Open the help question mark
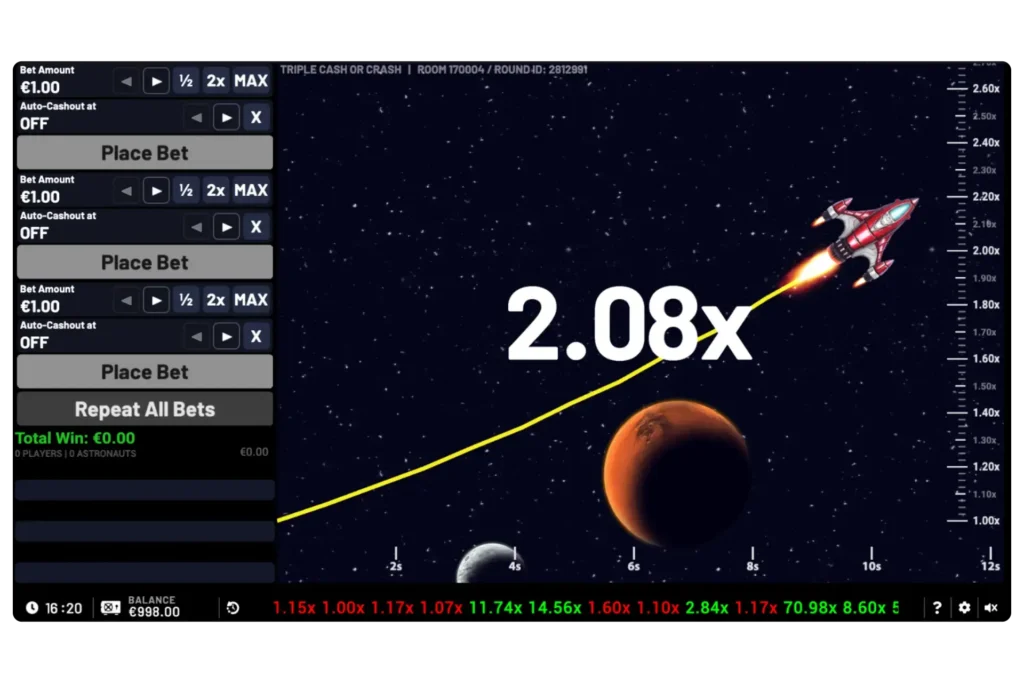 [937, 607]
